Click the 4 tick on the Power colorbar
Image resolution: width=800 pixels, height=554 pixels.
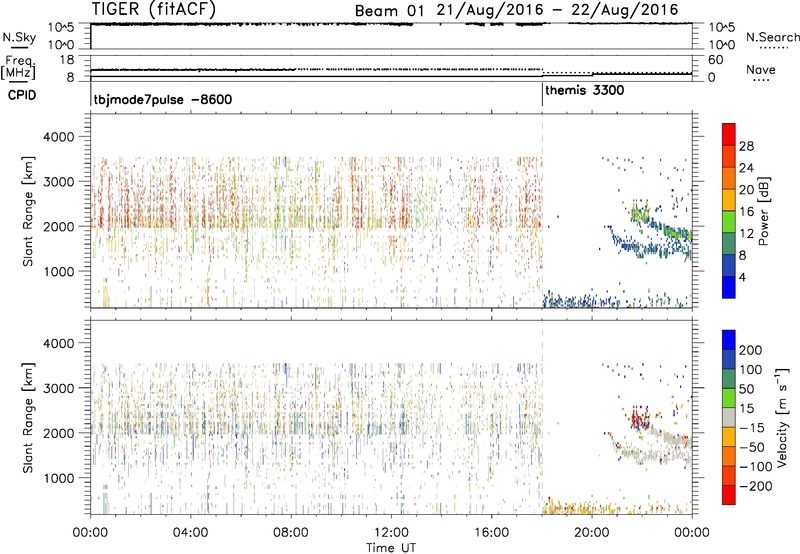[x=743, y=276]
